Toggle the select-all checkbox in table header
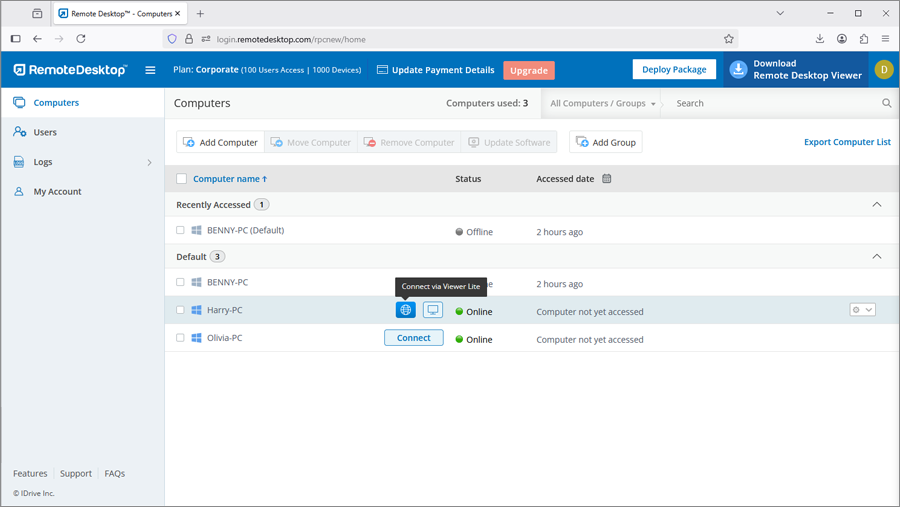 click(x=181, y=179)
